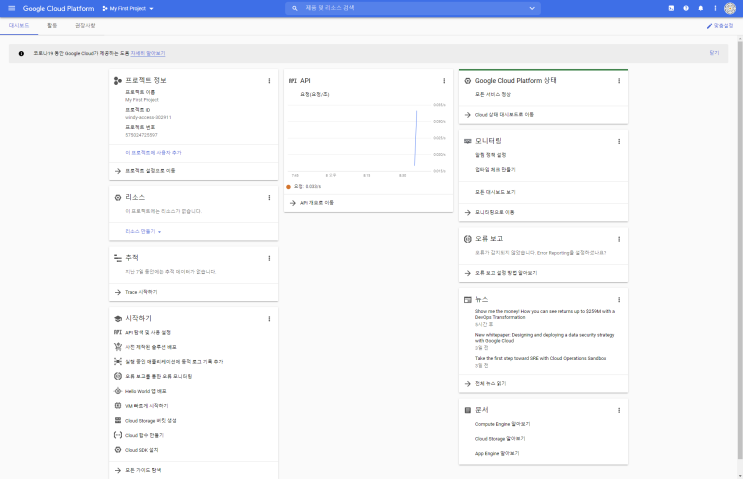Open Cloud Shell from top bar
This screenshot has width=743, height=479.
[x=671, y=8]
